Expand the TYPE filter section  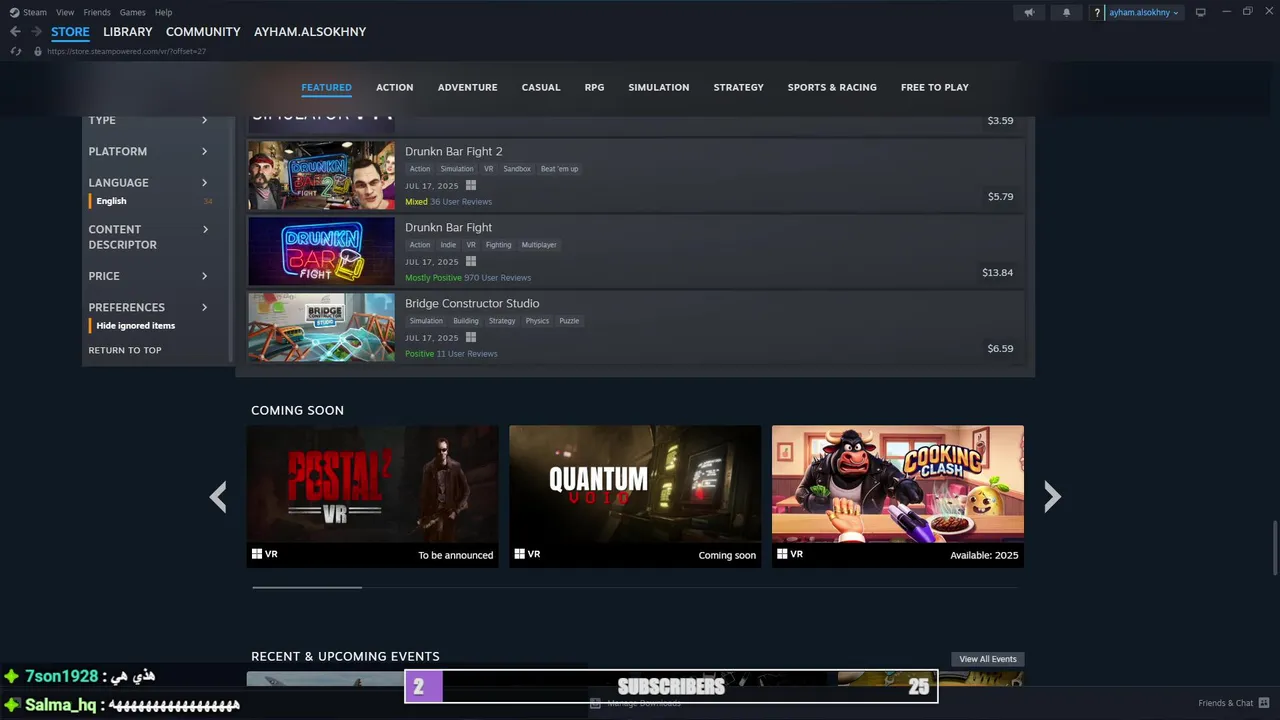pyautogui.click(x=148, y=120)
